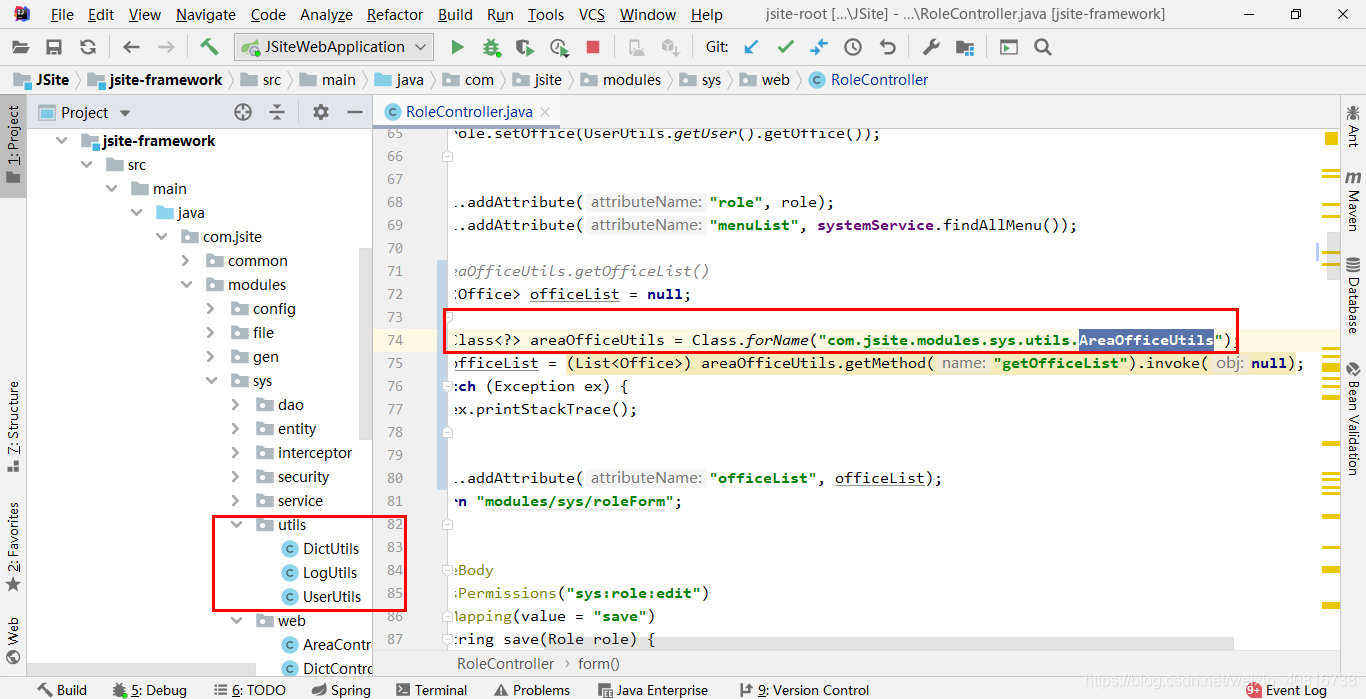1366x699 pixels.
Task: Revert changes with the undo arrow icon
Action: (887, 47)
